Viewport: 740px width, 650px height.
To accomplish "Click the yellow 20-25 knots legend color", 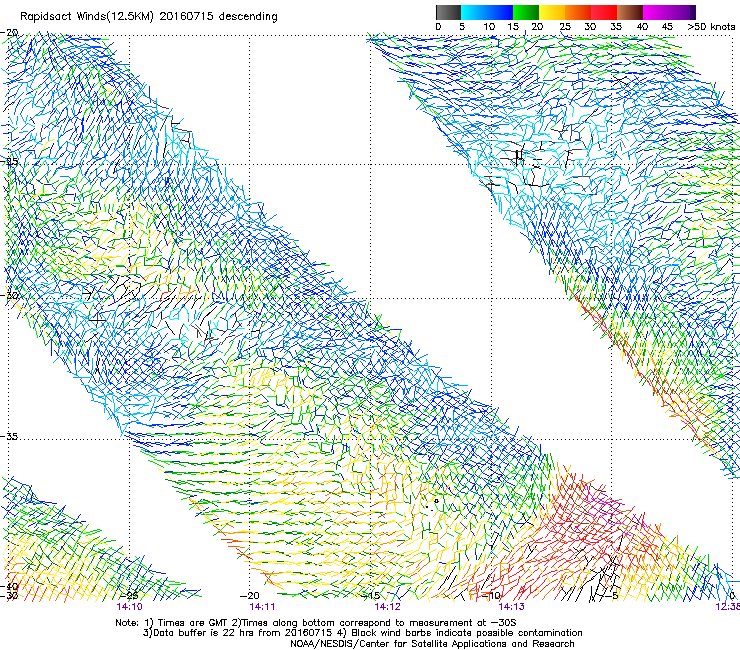I will point(552,12).
